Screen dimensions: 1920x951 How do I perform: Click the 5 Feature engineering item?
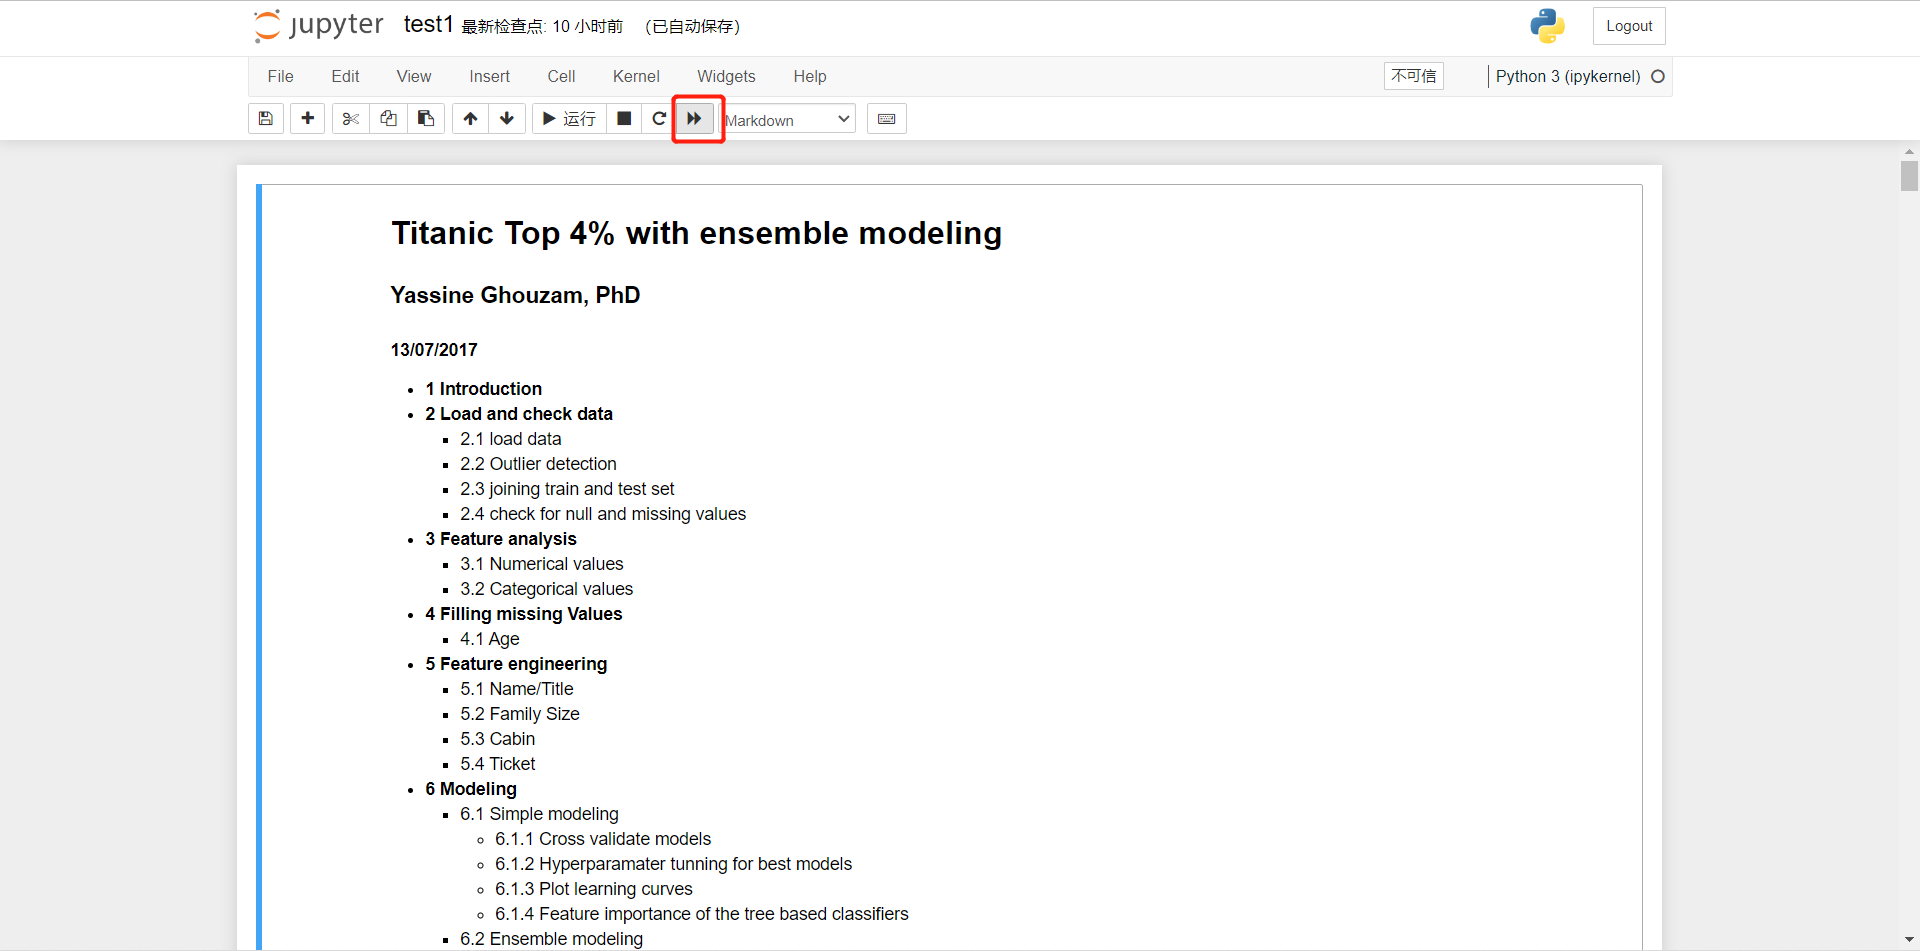point(516,664)
